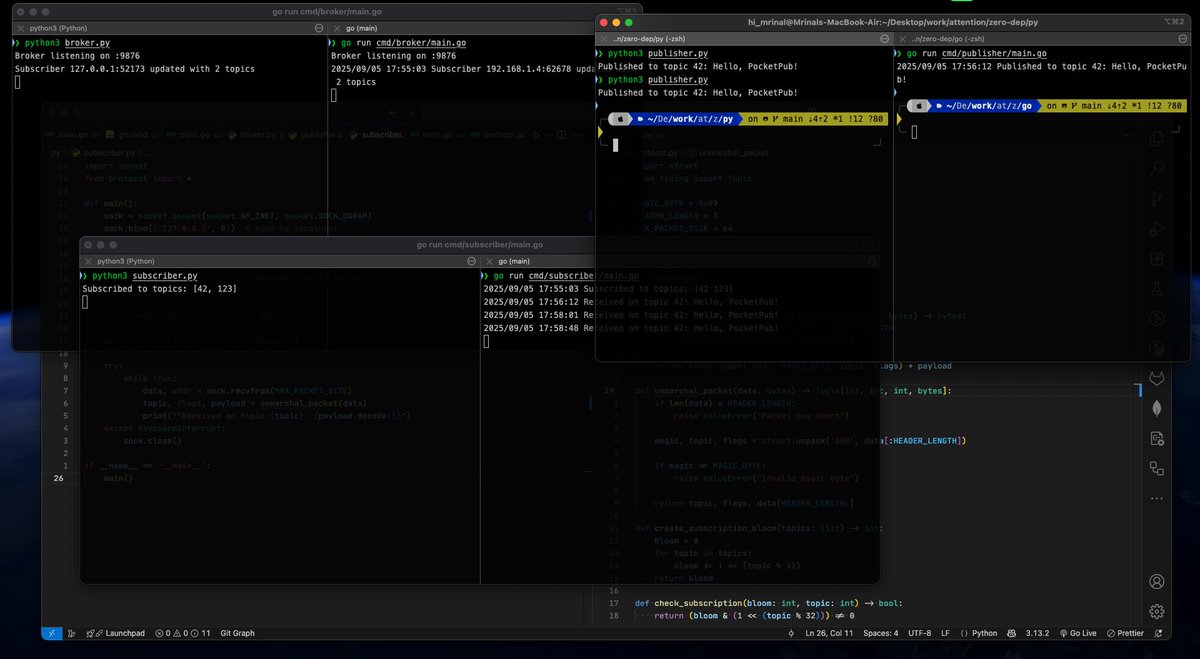Select ..n/zero-dep/go tab in publisher window
Screen dimensions: 1200x659
click(1042, 38)
